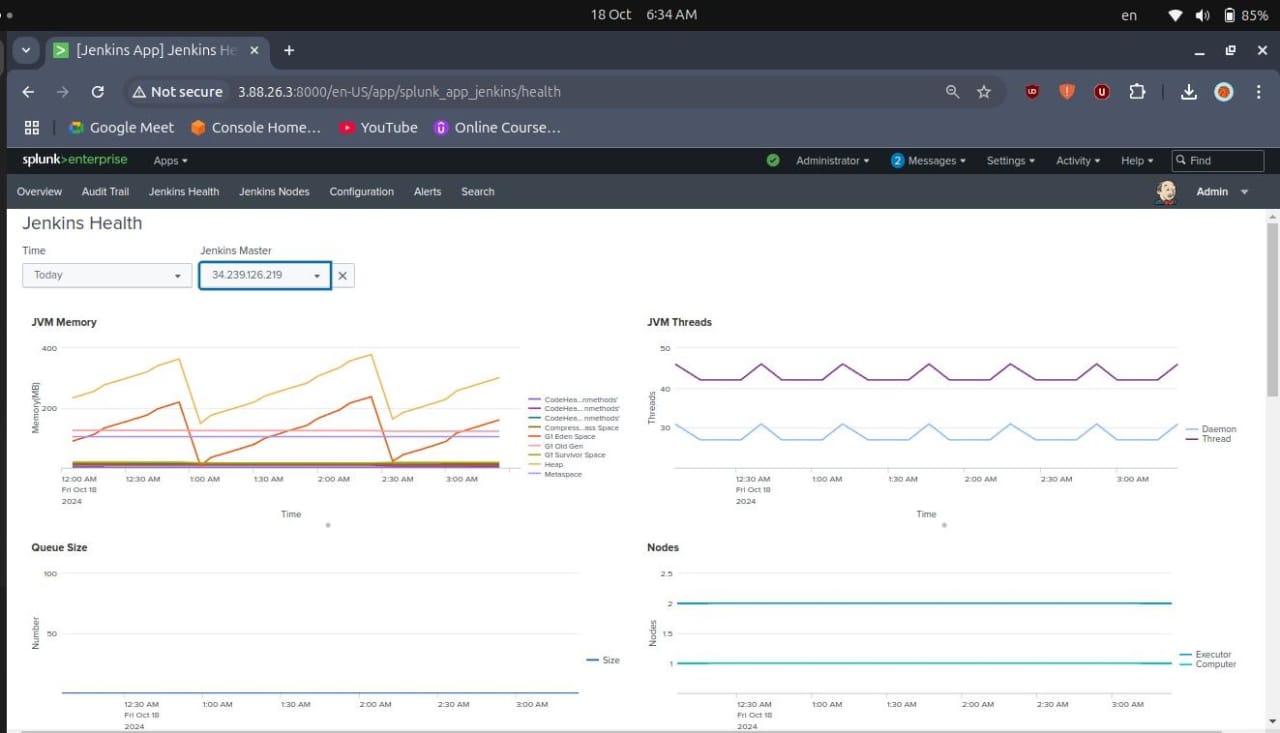This screenshot has height=733, width=1280.
Task: Click the splunk>enterprise logo
Action: tap(75, 160)
